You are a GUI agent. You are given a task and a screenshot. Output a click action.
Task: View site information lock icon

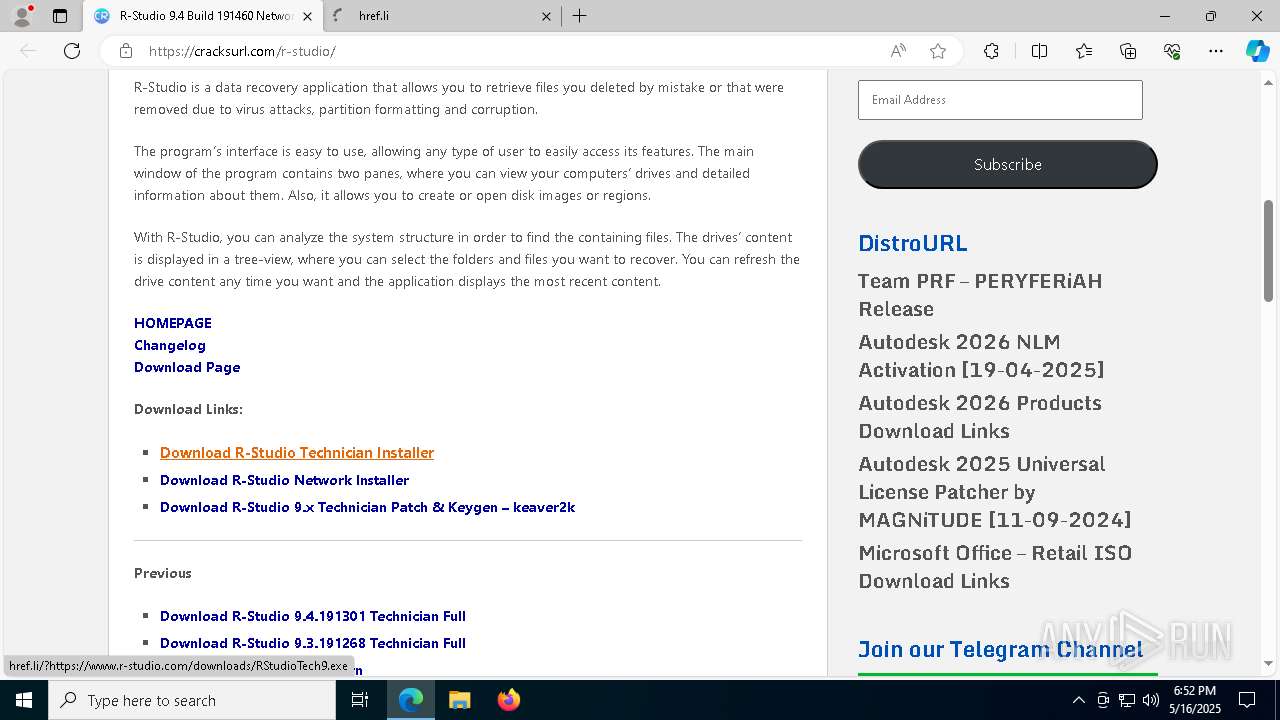pyautogui.click(x=126, y=51)
